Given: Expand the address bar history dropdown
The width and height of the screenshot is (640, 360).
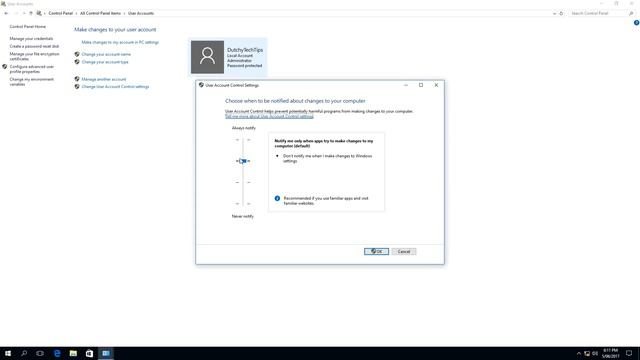Looking at the screenshot, I should coord(554,13).
